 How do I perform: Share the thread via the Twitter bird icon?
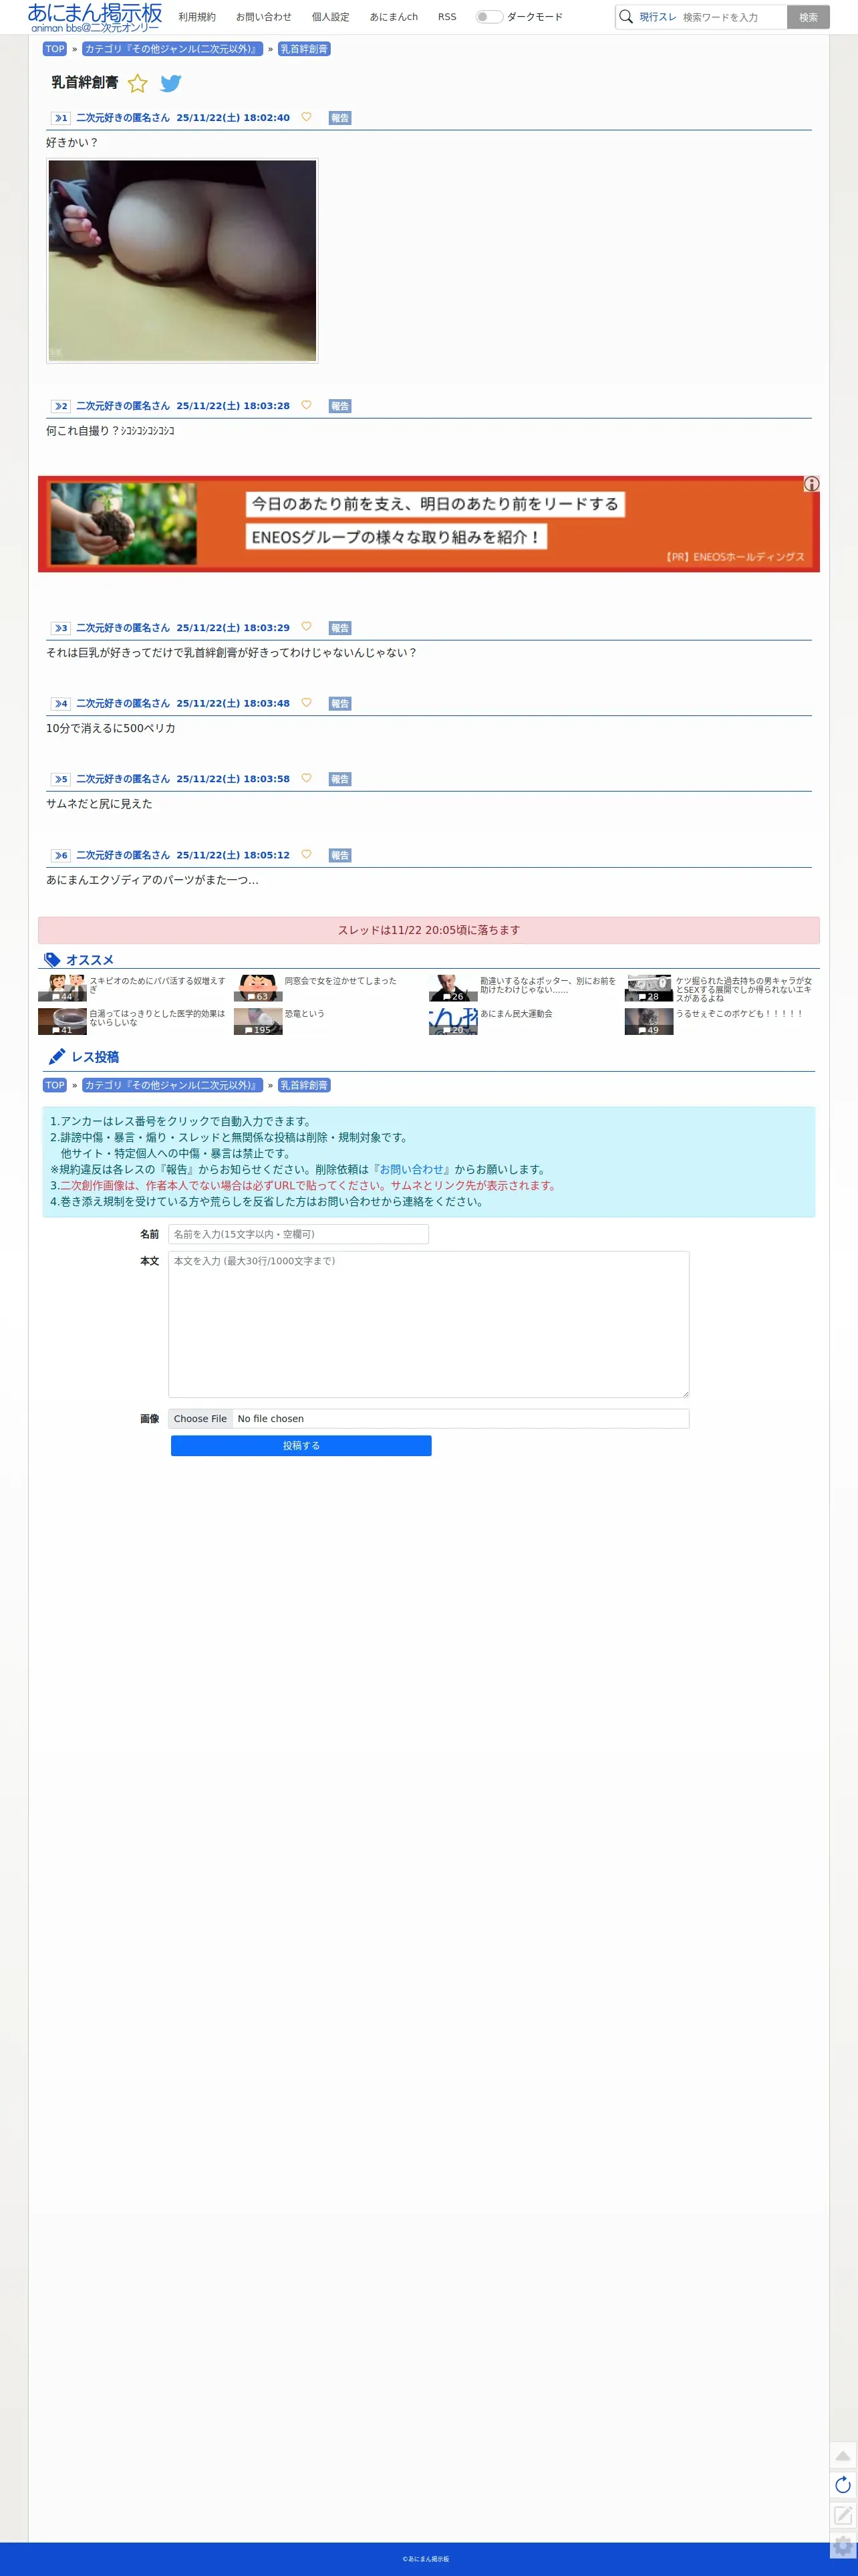click(171, 83)
